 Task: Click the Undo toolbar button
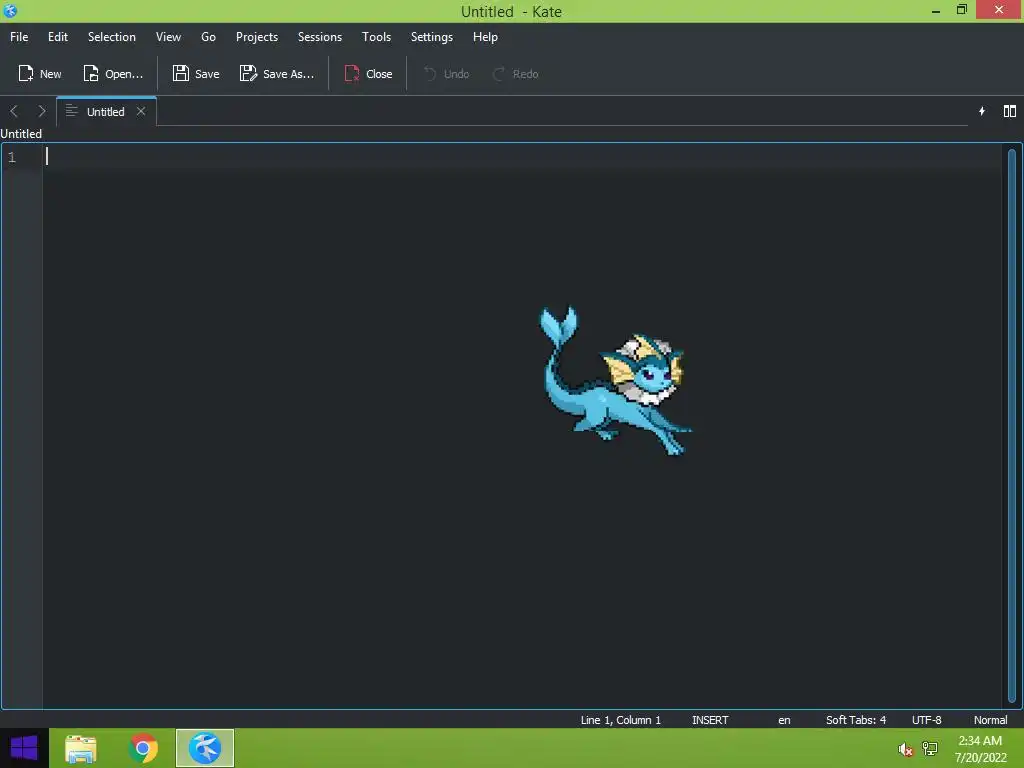click(x=447, y=74)
